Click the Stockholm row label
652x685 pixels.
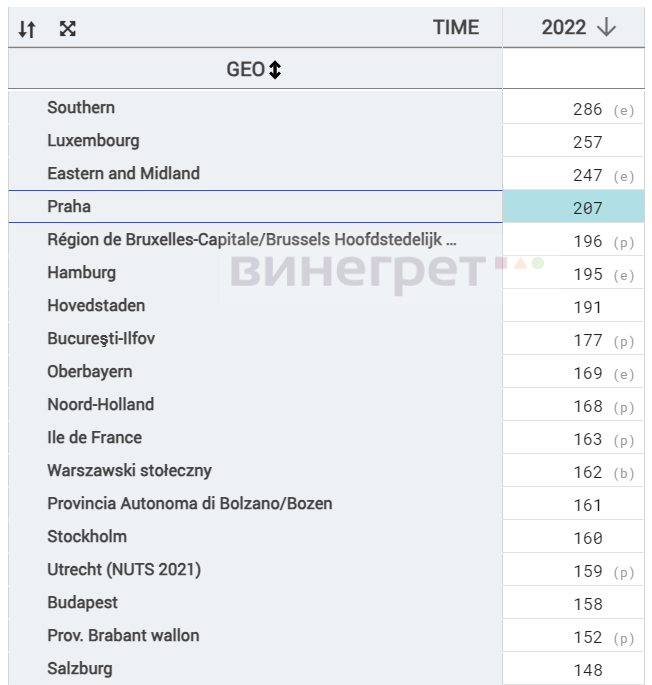pos(87,536)
